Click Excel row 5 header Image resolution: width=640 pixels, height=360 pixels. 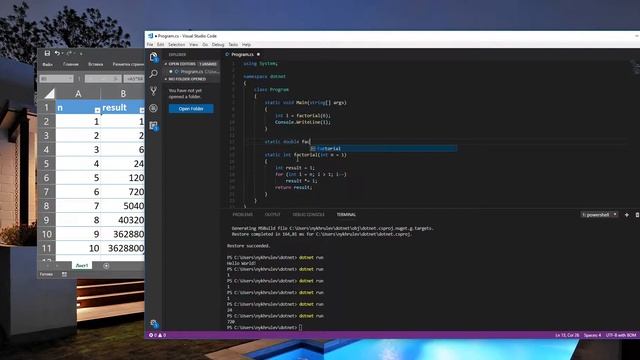point(47,164)
